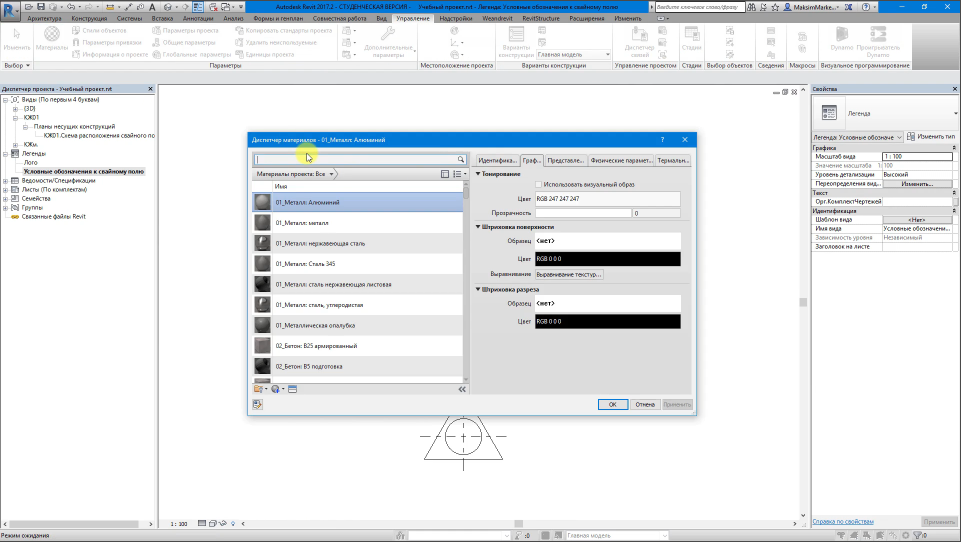Click the Thin Lines icon in quick access toolbar
The width and height of the screenshot is (961, 542).
pos(198,7)
